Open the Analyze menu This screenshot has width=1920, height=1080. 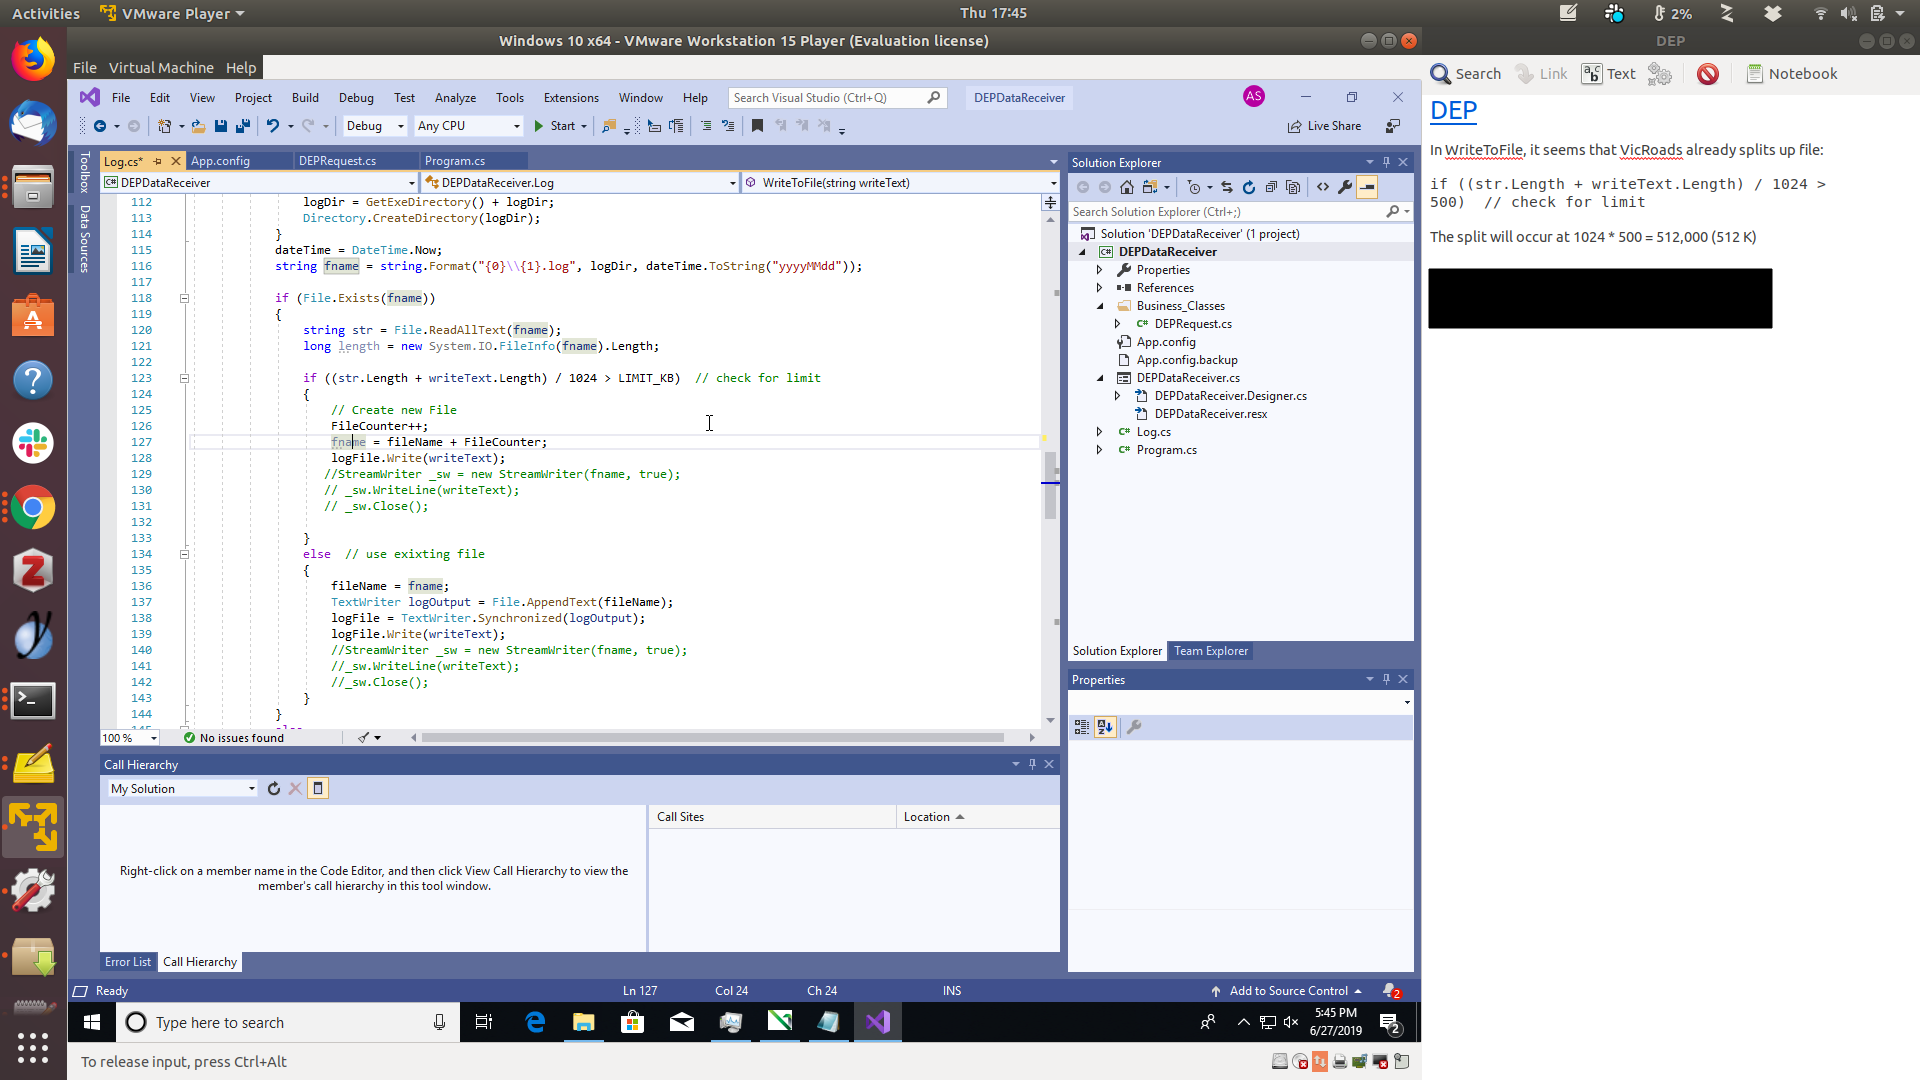pyautogui.click(x=455, y=98)
